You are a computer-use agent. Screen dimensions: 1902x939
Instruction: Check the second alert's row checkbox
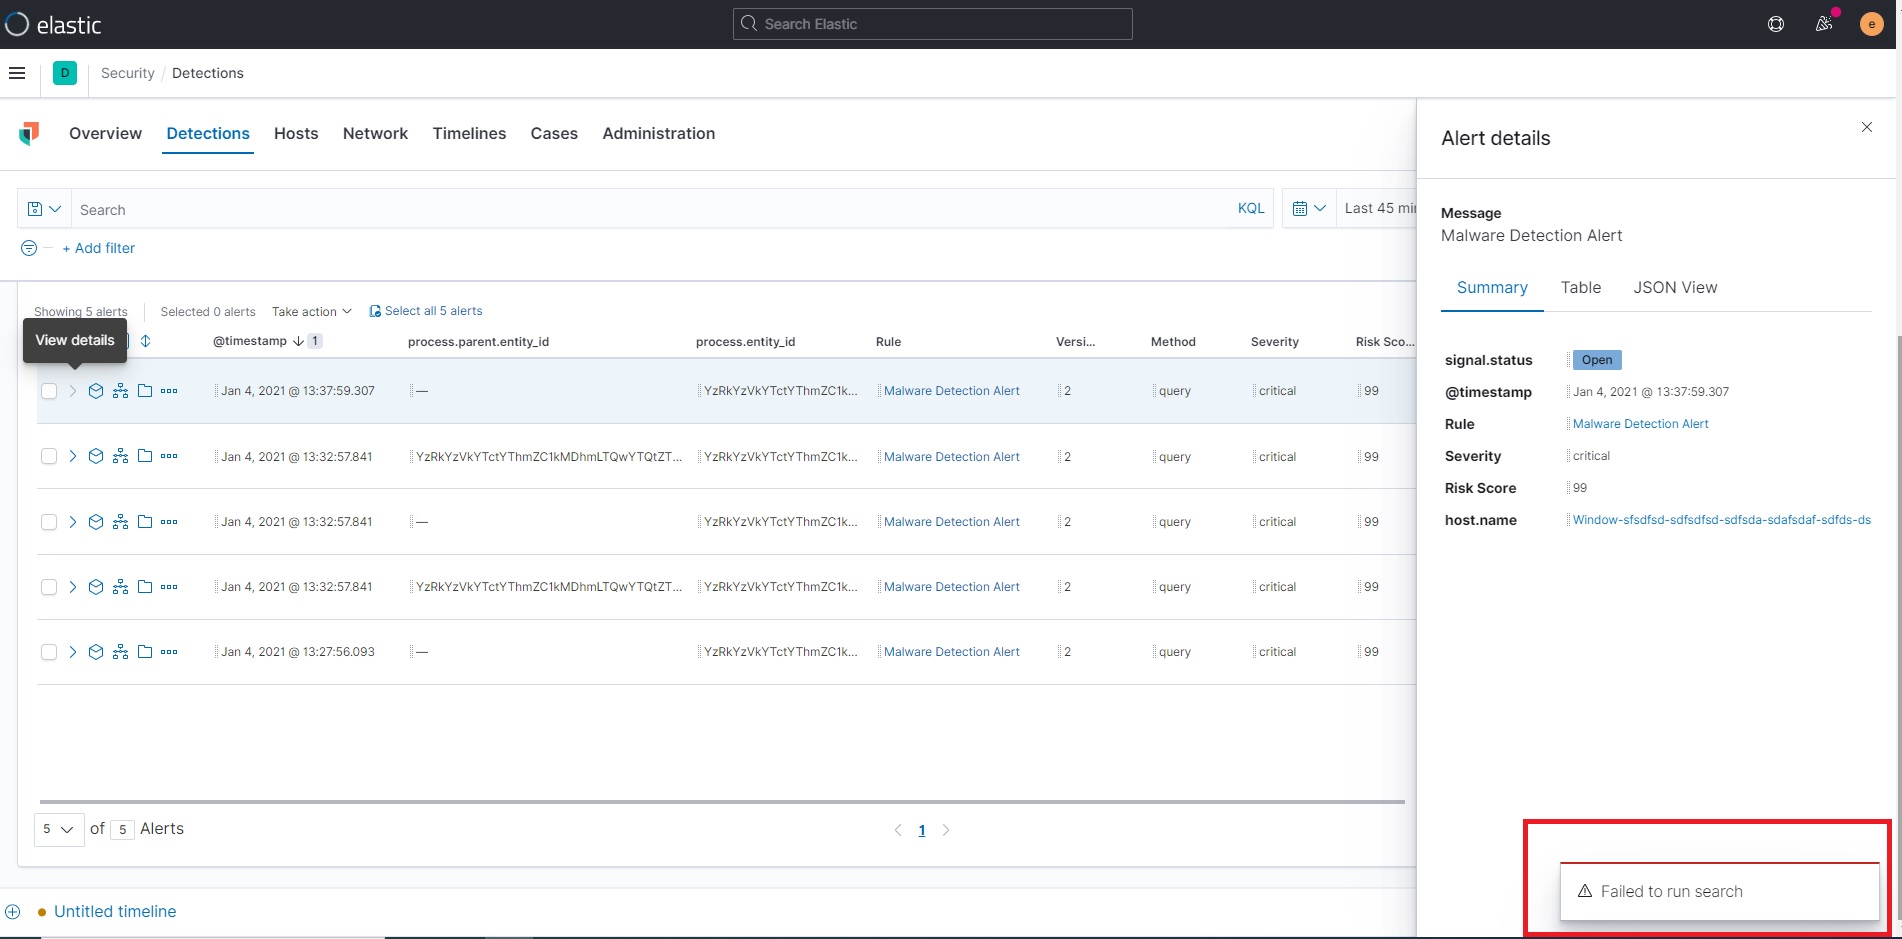tap(49, 456)
